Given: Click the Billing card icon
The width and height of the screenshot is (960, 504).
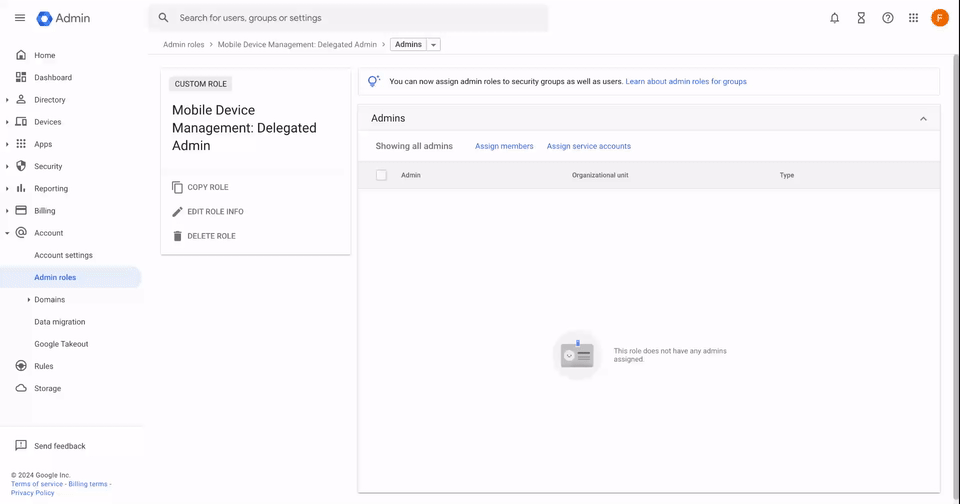Looking at the screenshot, I should 21,210.
